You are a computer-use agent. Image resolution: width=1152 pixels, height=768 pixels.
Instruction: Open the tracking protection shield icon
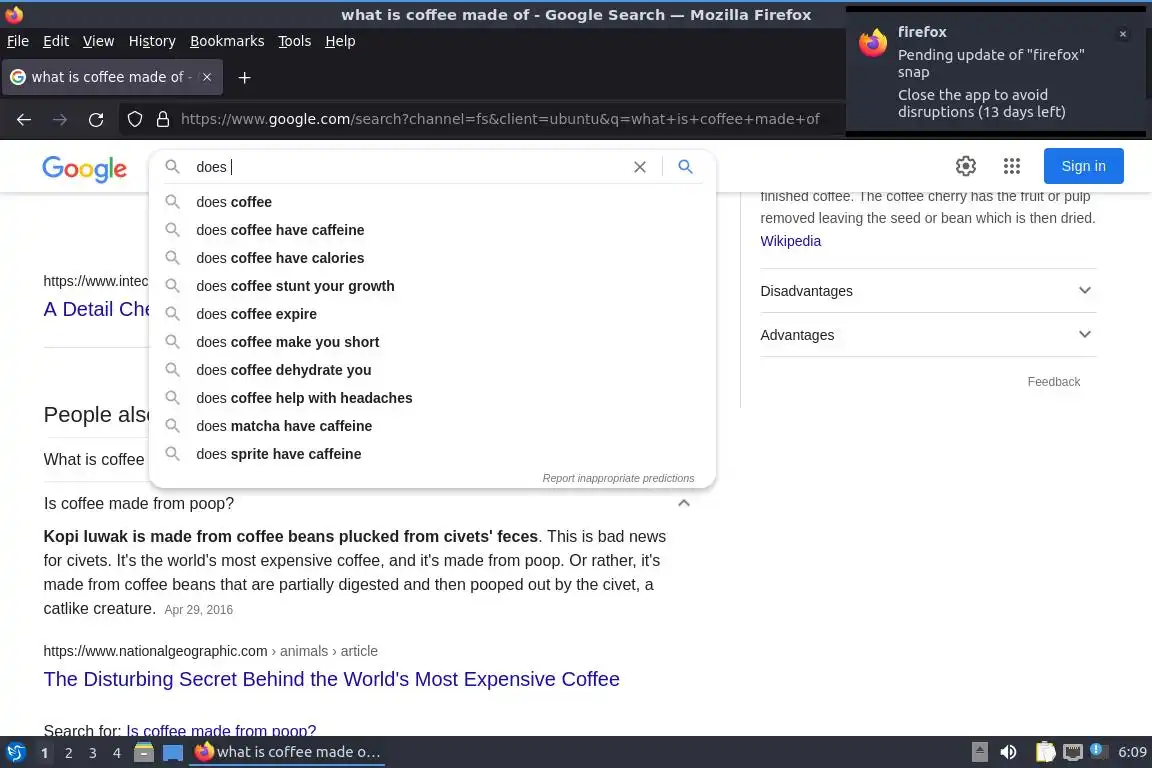(134, 119)
